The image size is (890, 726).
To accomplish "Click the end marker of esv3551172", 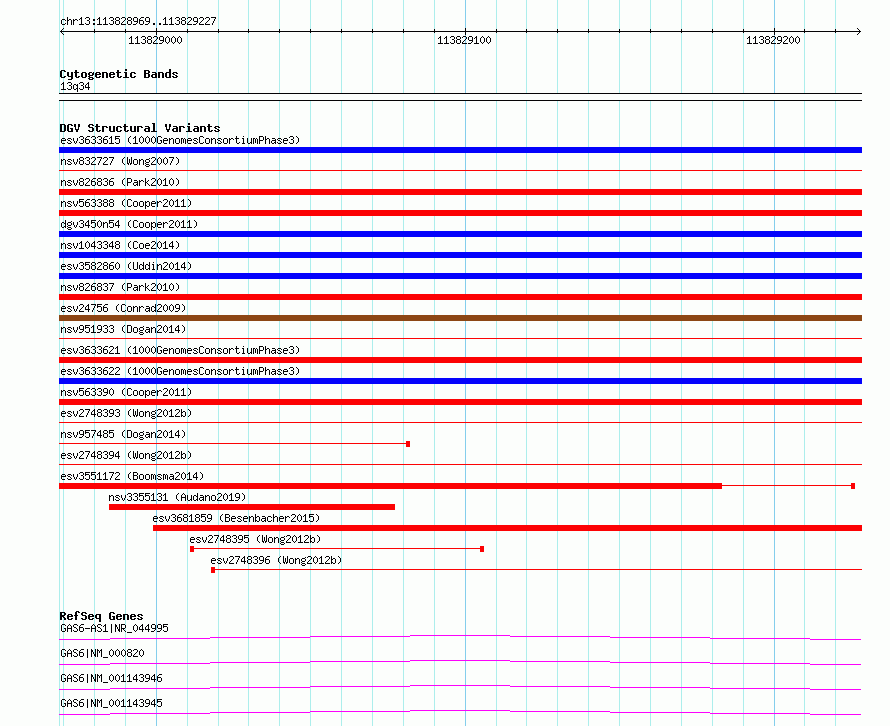I will point(853,486).
